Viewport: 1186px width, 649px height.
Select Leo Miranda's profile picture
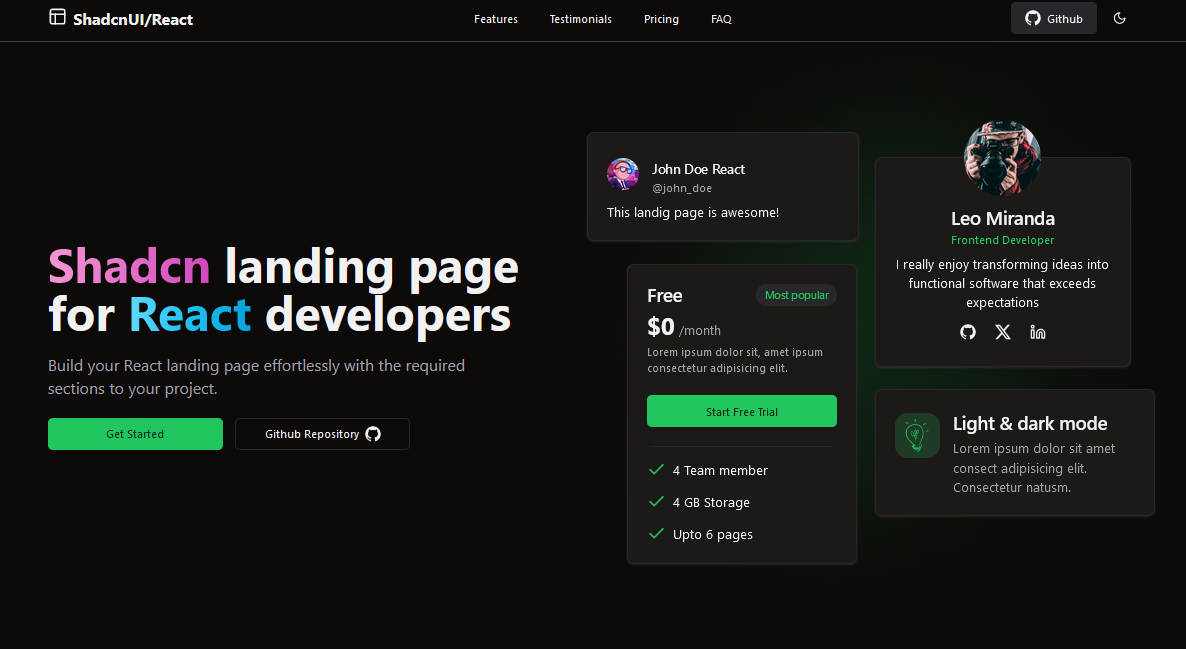pyautogui.click(x=1002, y=156)
